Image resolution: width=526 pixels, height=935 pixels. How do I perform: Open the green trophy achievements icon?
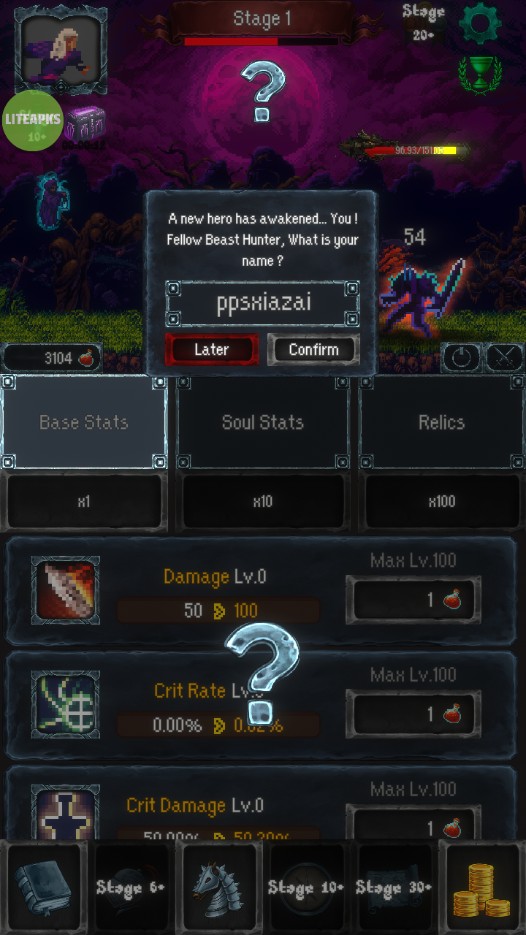point(480,75)
